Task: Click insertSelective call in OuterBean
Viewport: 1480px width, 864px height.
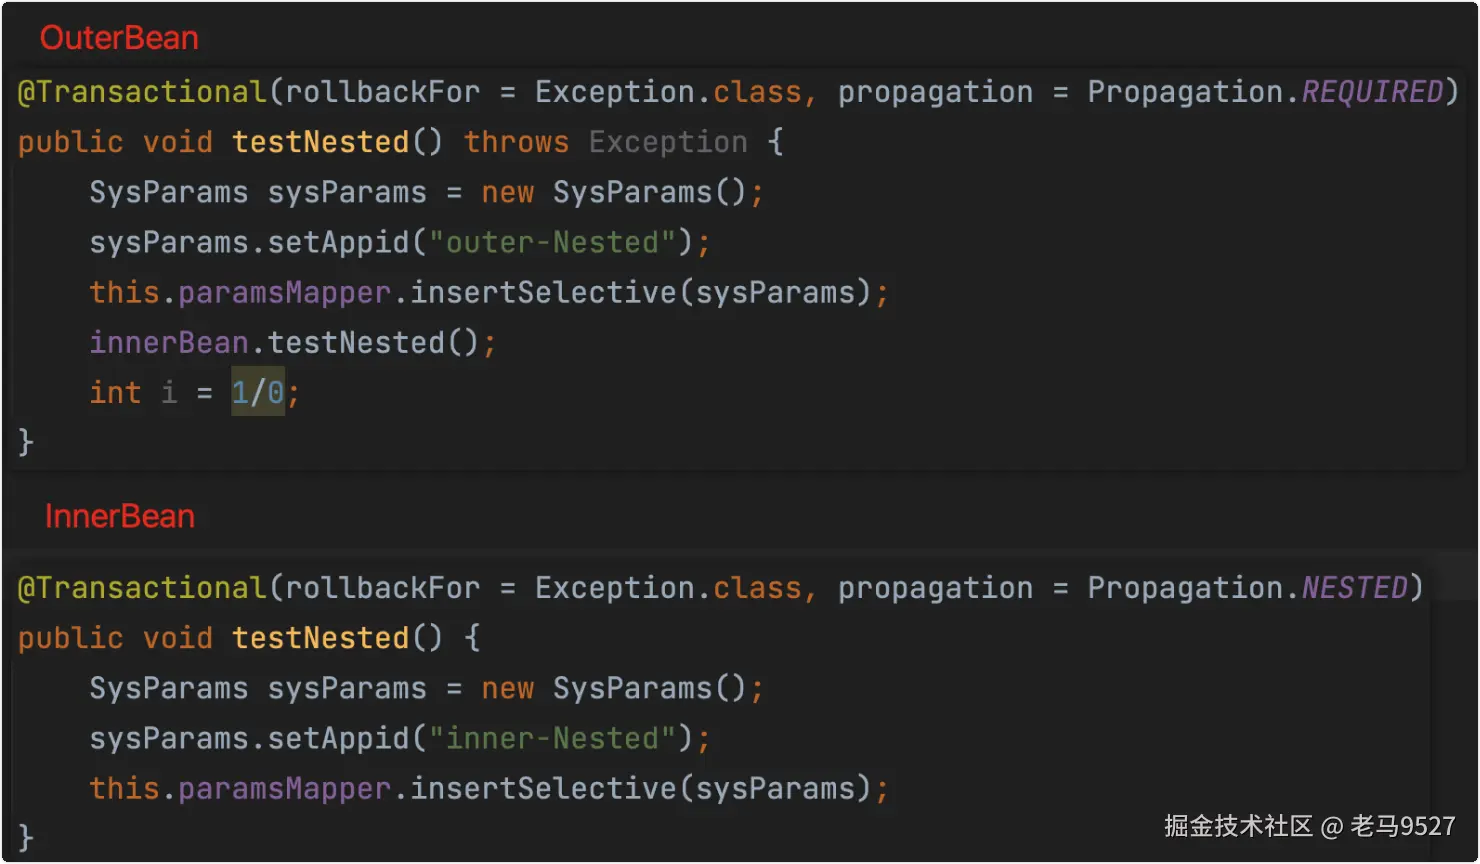Action: point(544,292)
